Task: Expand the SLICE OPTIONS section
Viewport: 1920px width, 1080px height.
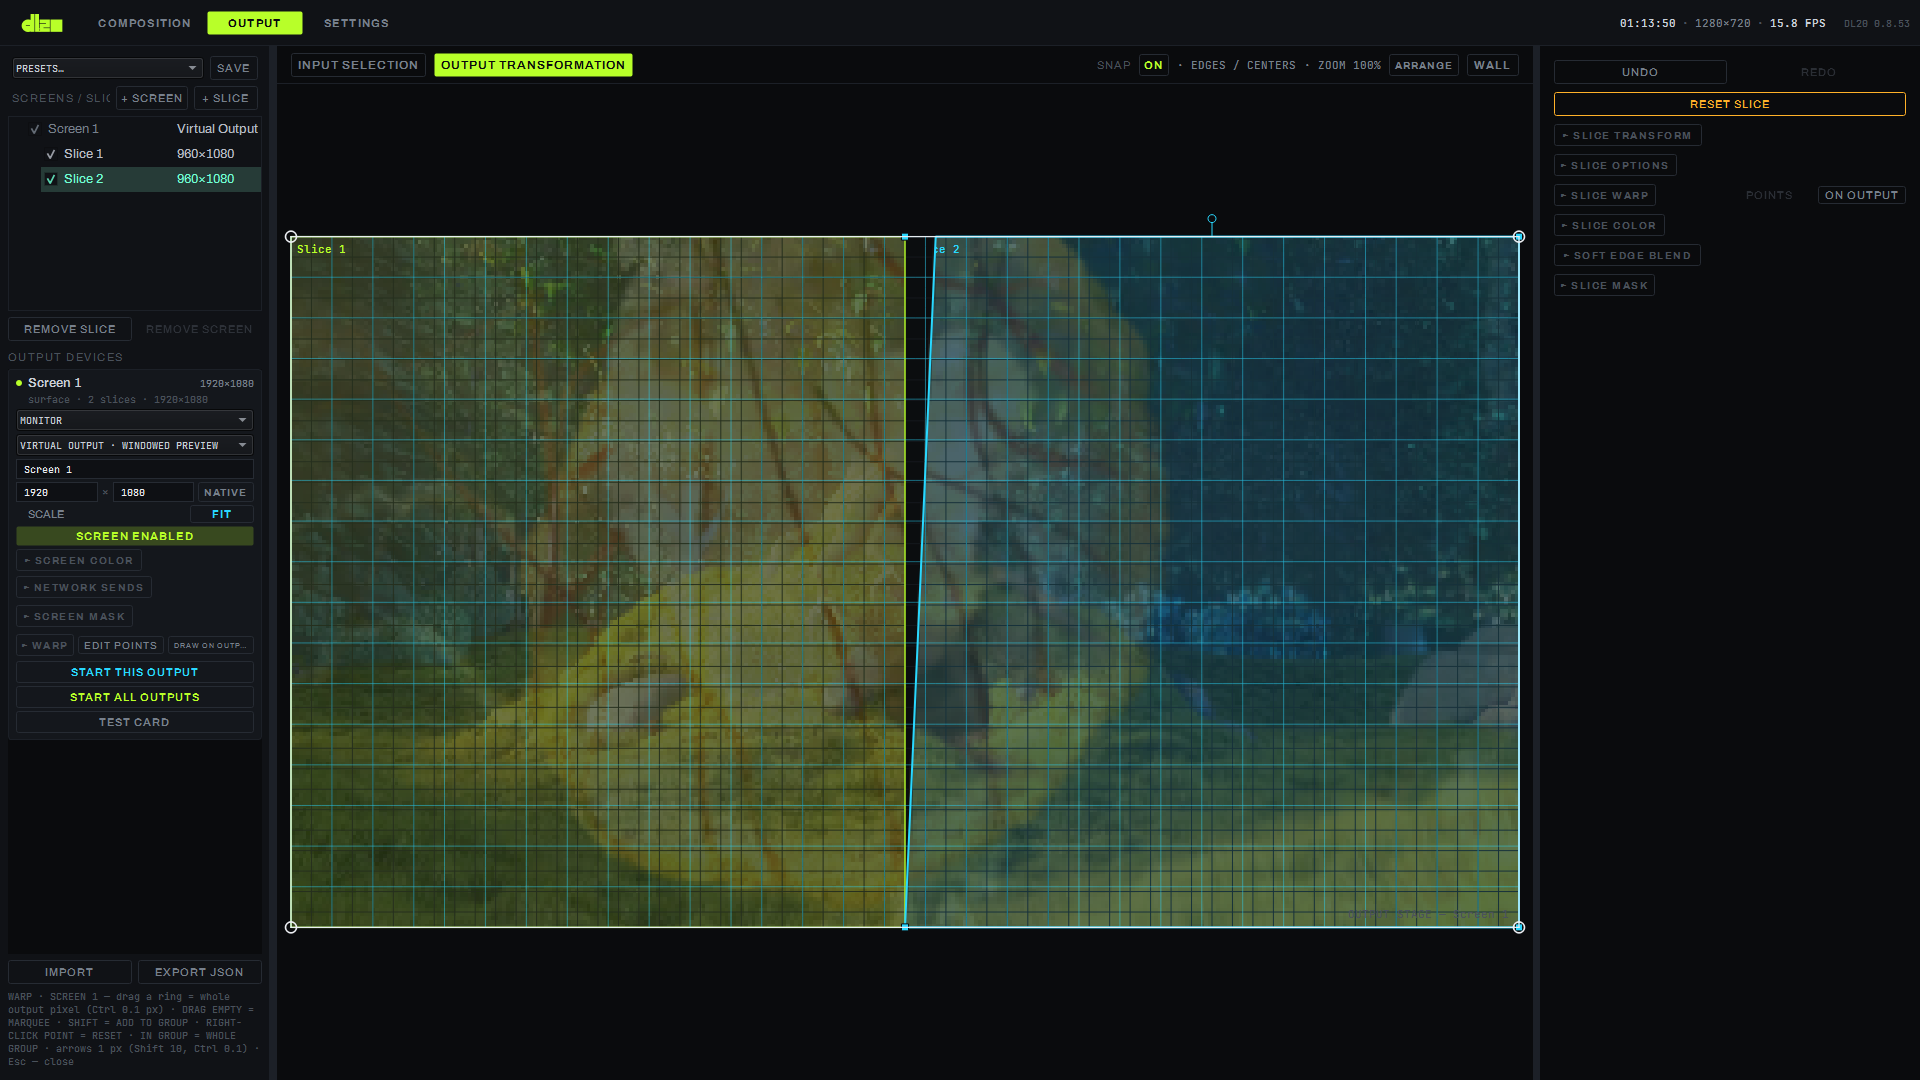Action: (x=1615, y=165)
